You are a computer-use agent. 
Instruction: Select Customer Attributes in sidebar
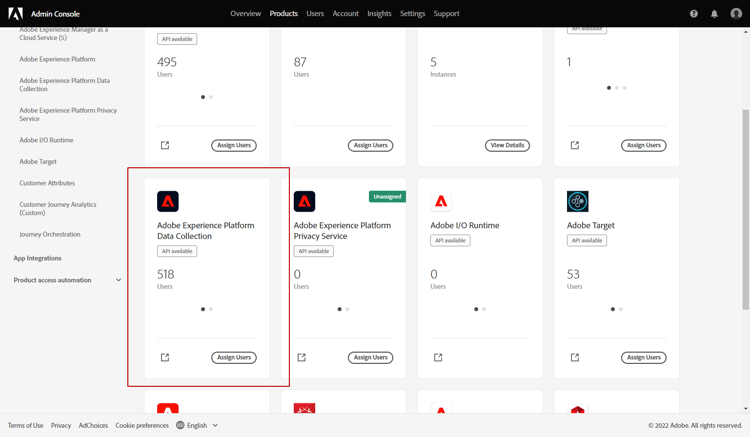(47, 183)
